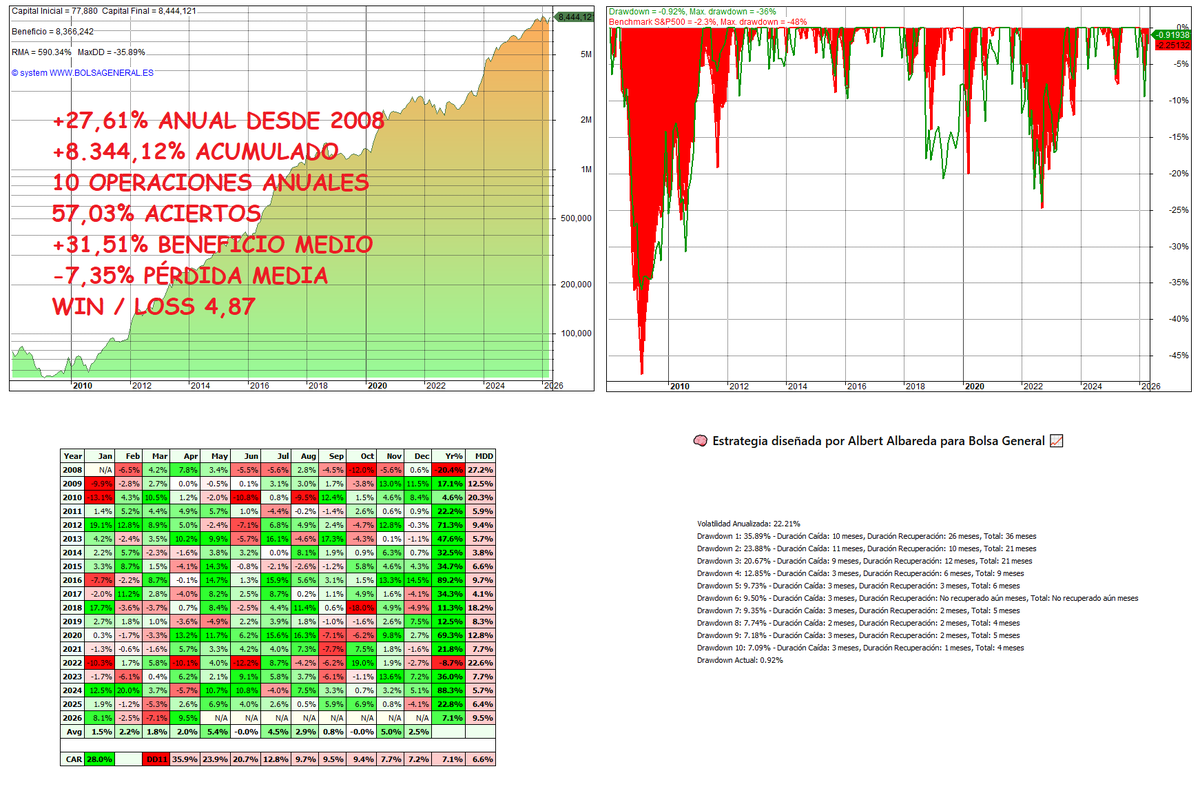This screenshot has height=791, width=1200.
Task: Click the 5M label on equity chart axis
Action: tap(587, 54)
